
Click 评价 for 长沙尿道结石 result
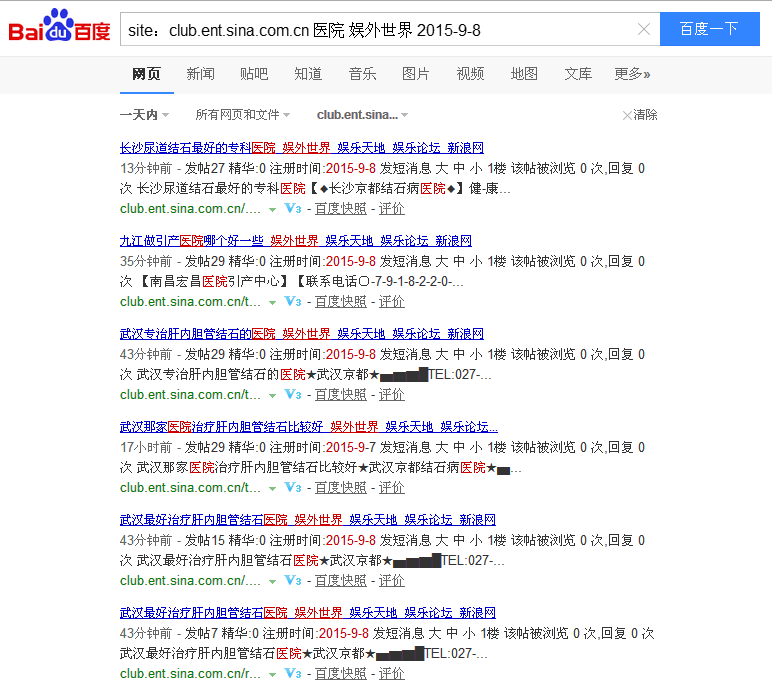pos(391,209)
